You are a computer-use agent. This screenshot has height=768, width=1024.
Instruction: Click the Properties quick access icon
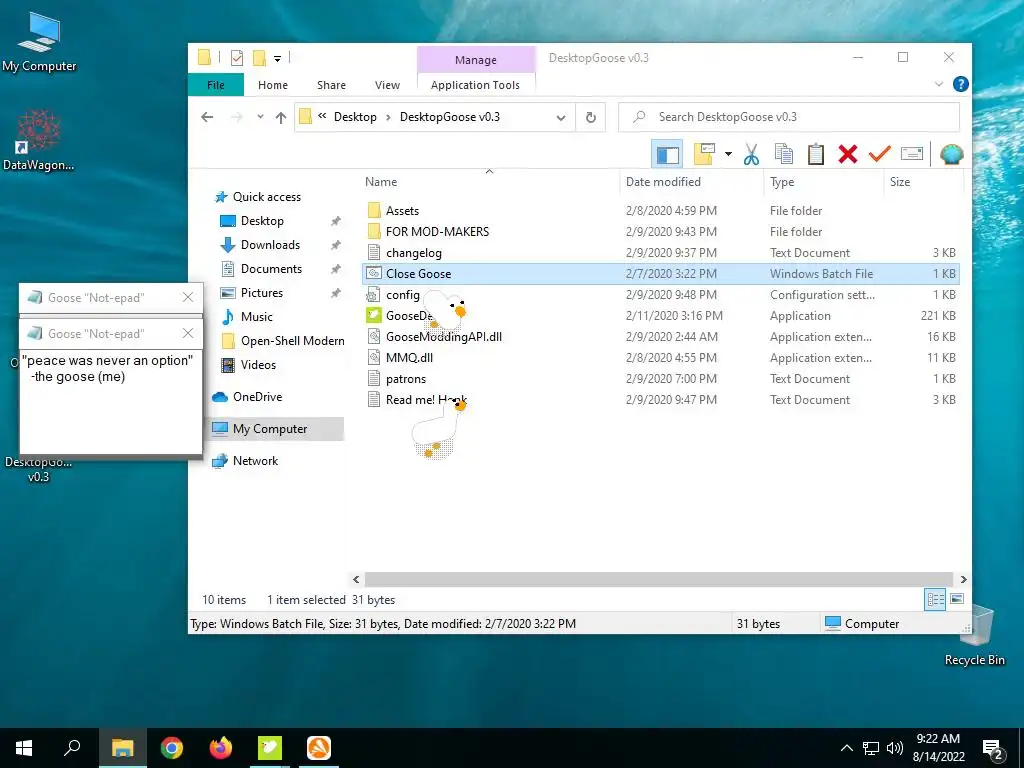[x=237, y=58]
